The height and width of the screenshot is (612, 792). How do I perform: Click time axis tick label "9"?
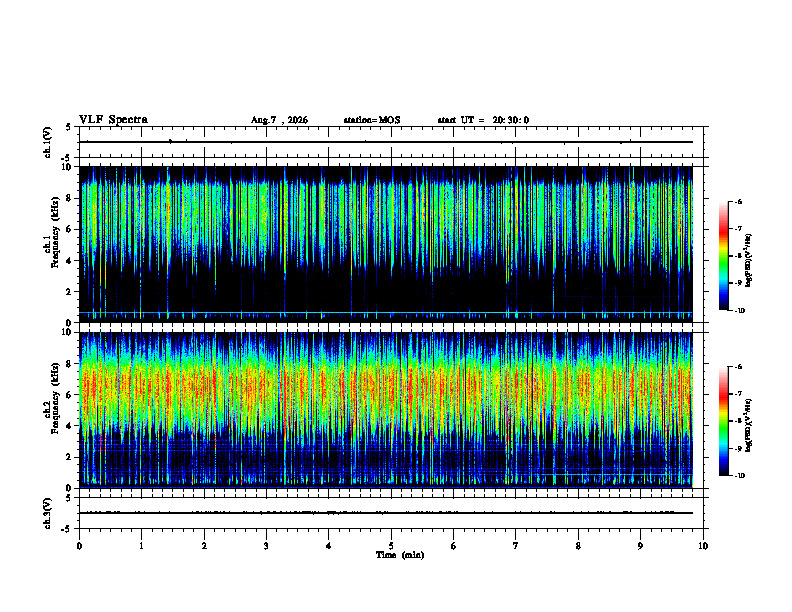tap(640, 546)
